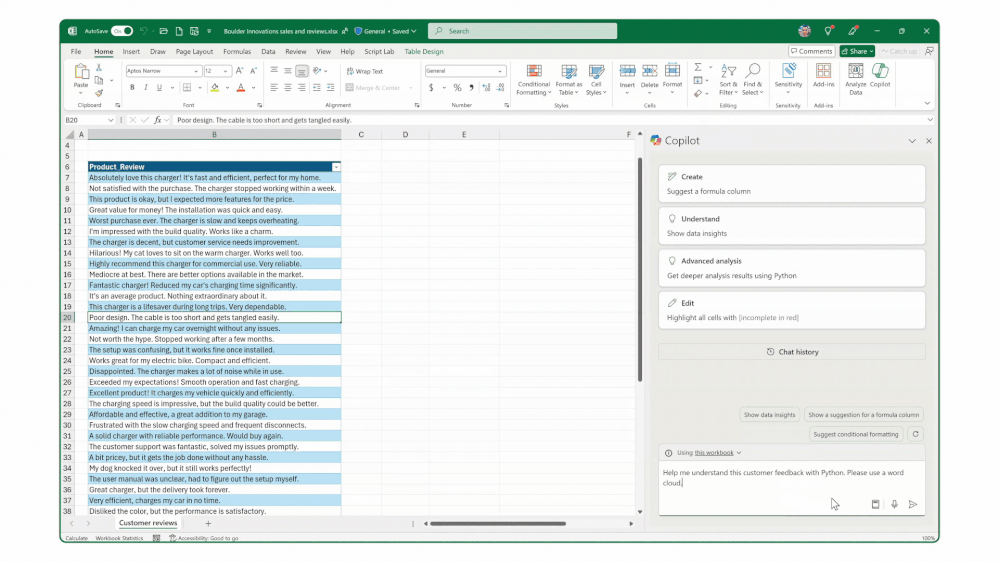Open the Aptos Narrow font name dropdown

tap(197, 72)
